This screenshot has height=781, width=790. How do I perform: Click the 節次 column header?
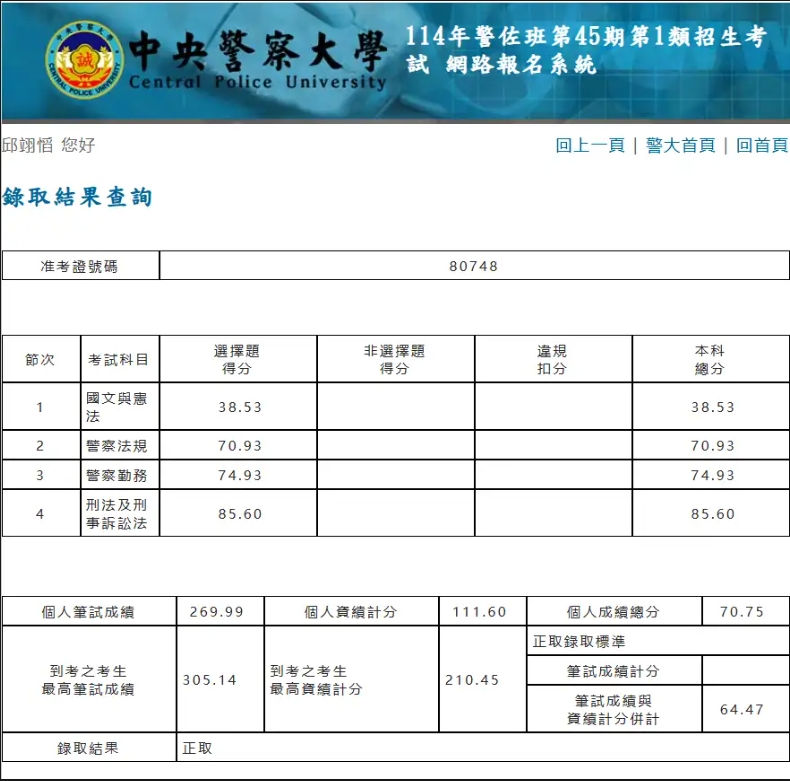(41, 359)
